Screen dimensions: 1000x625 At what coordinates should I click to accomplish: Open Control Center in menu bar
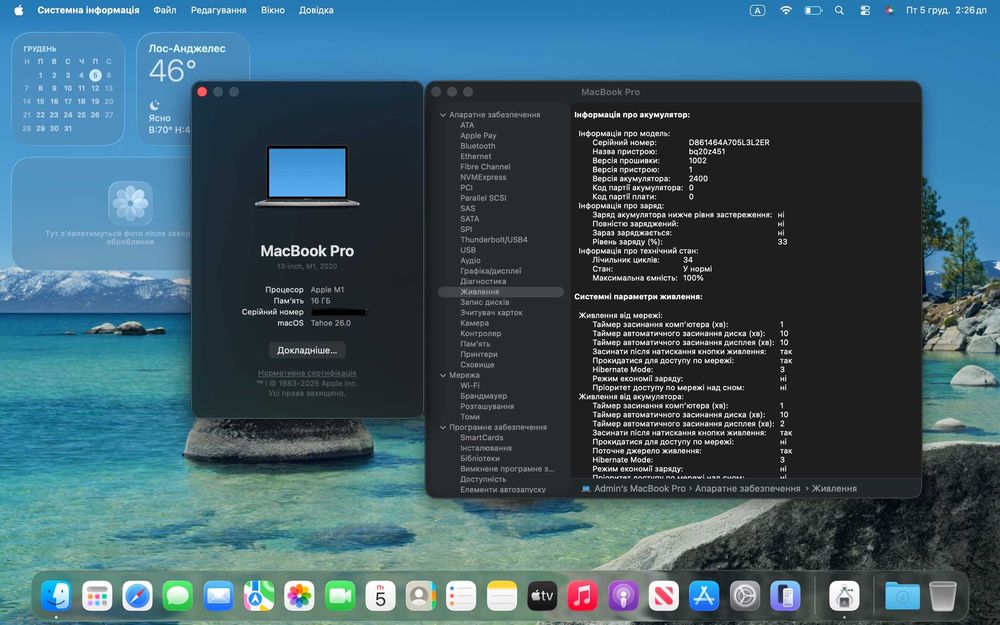(865, 10)
